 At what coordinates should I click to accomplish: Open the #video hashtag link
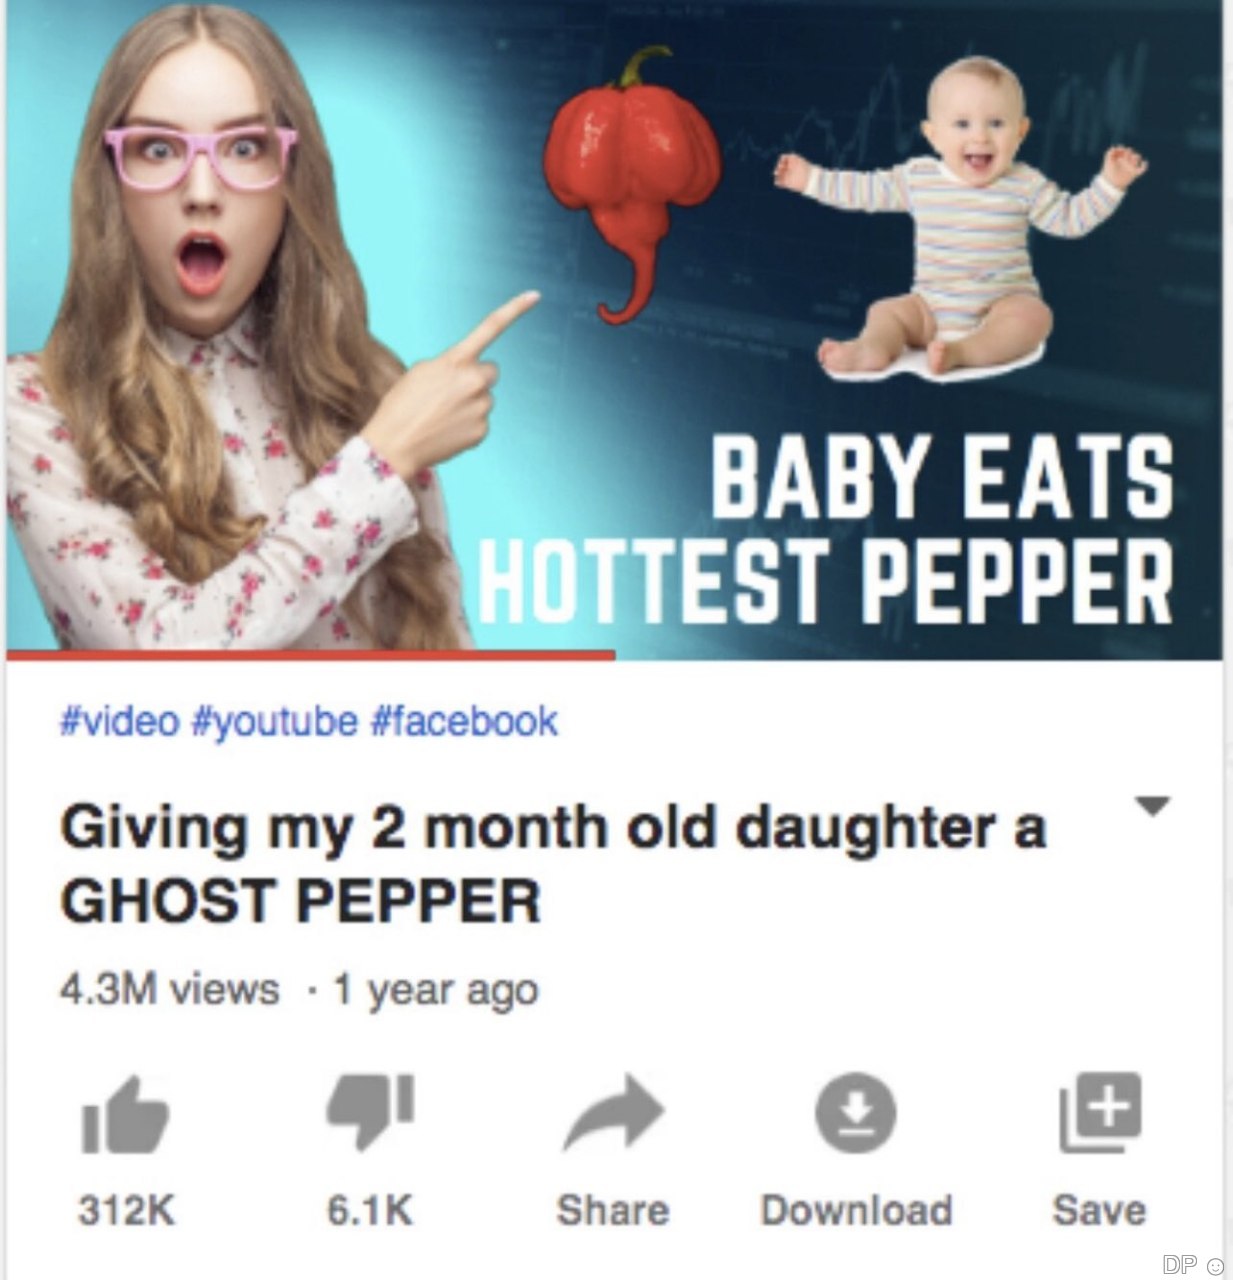point(121,720)
